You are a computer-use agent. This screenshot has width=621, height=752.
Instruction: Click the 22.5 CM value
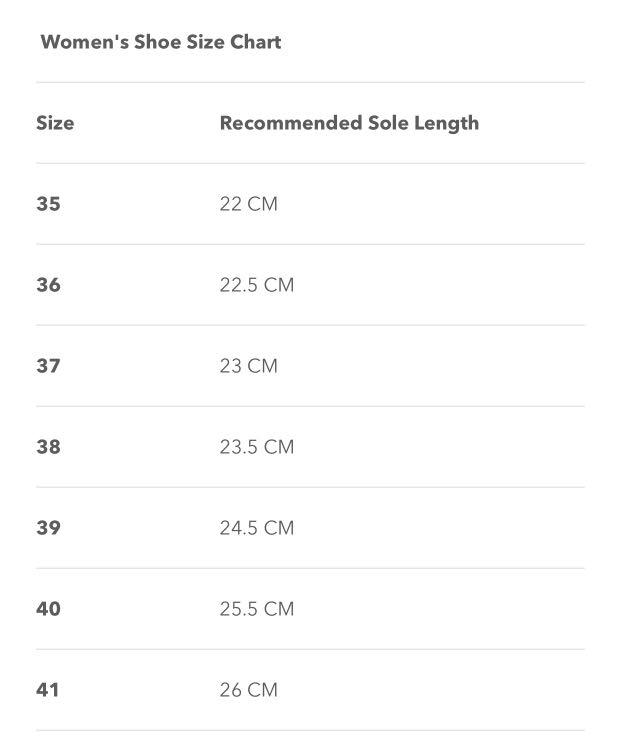point(257,285)
